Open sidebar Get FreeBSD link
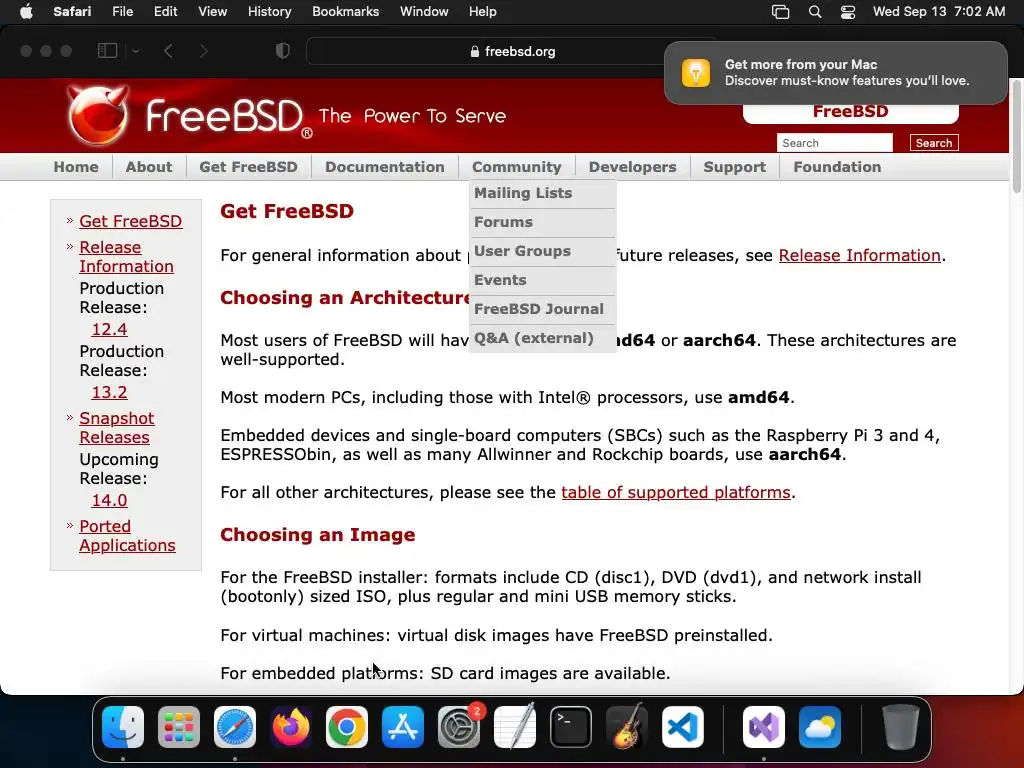The height and width of the screenshot is (768, 1024). (x=131, y=221)
